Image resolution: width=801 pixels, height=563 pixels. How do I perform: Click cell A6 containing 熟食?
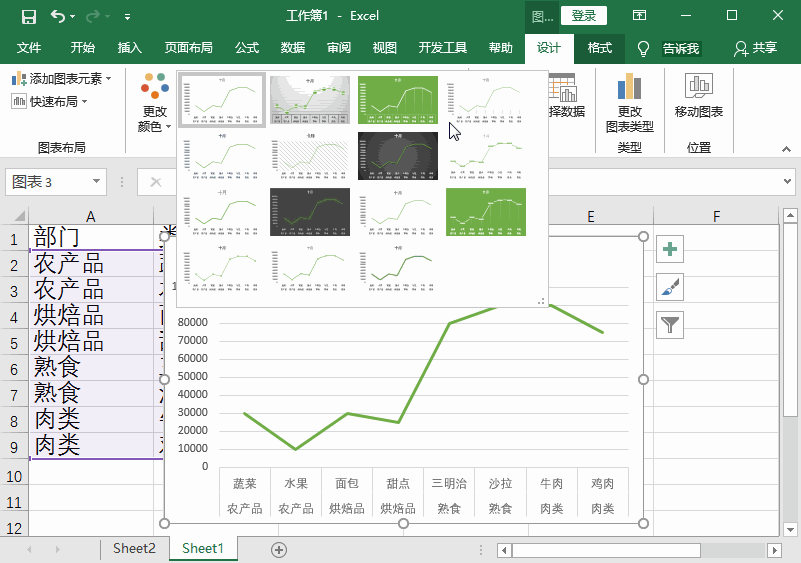point(91,368)
